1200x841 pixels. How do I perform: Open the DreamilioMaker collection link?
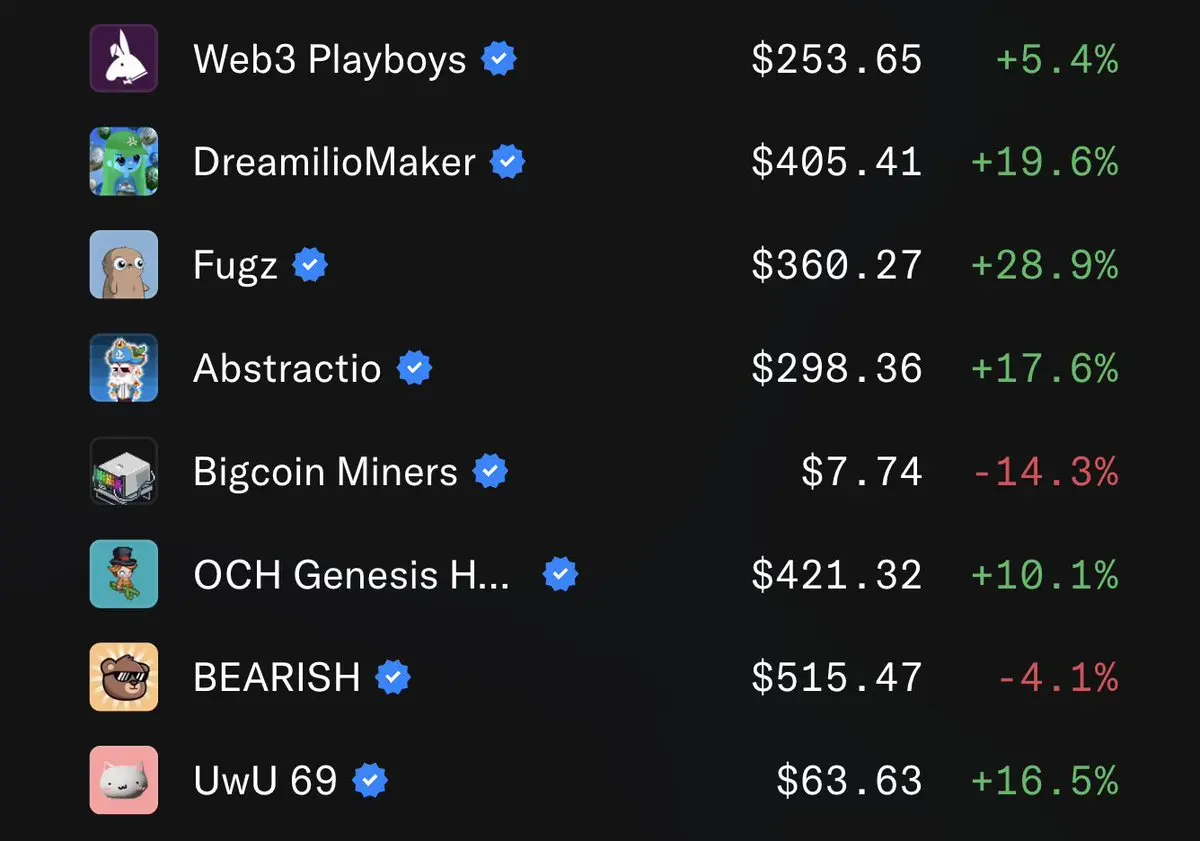tap(334, 162)
